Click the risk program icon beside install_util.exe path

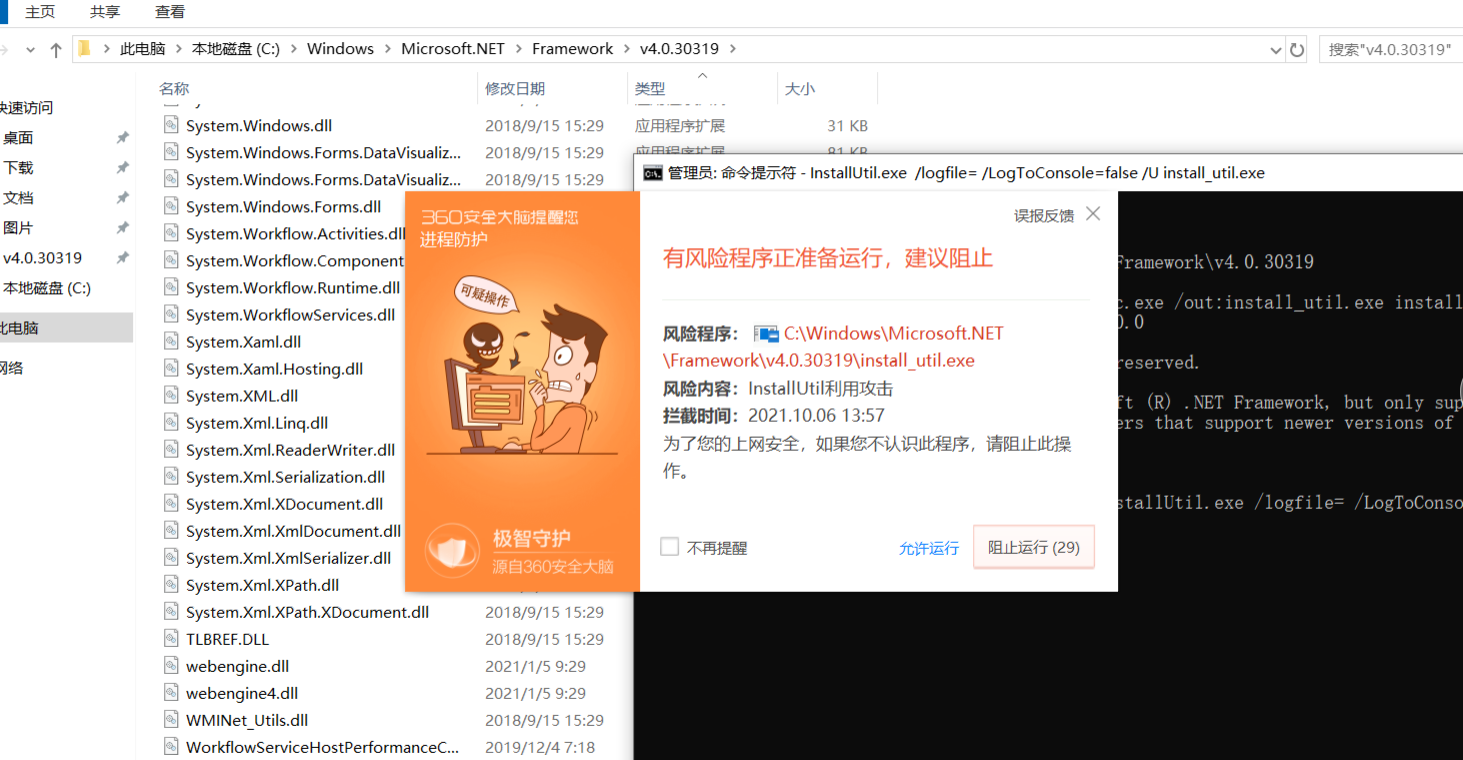pyautogui.click(x=766, y=334)
